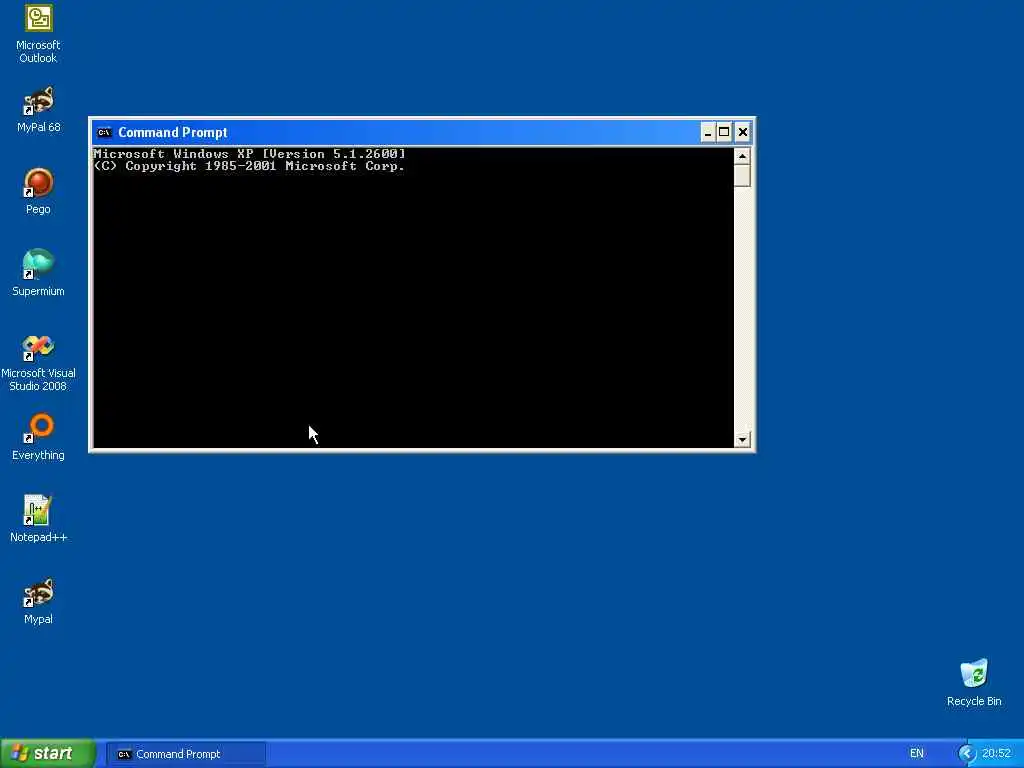
Task: Open Command Prompt title bar system icon
Action: tap(104, 133)
